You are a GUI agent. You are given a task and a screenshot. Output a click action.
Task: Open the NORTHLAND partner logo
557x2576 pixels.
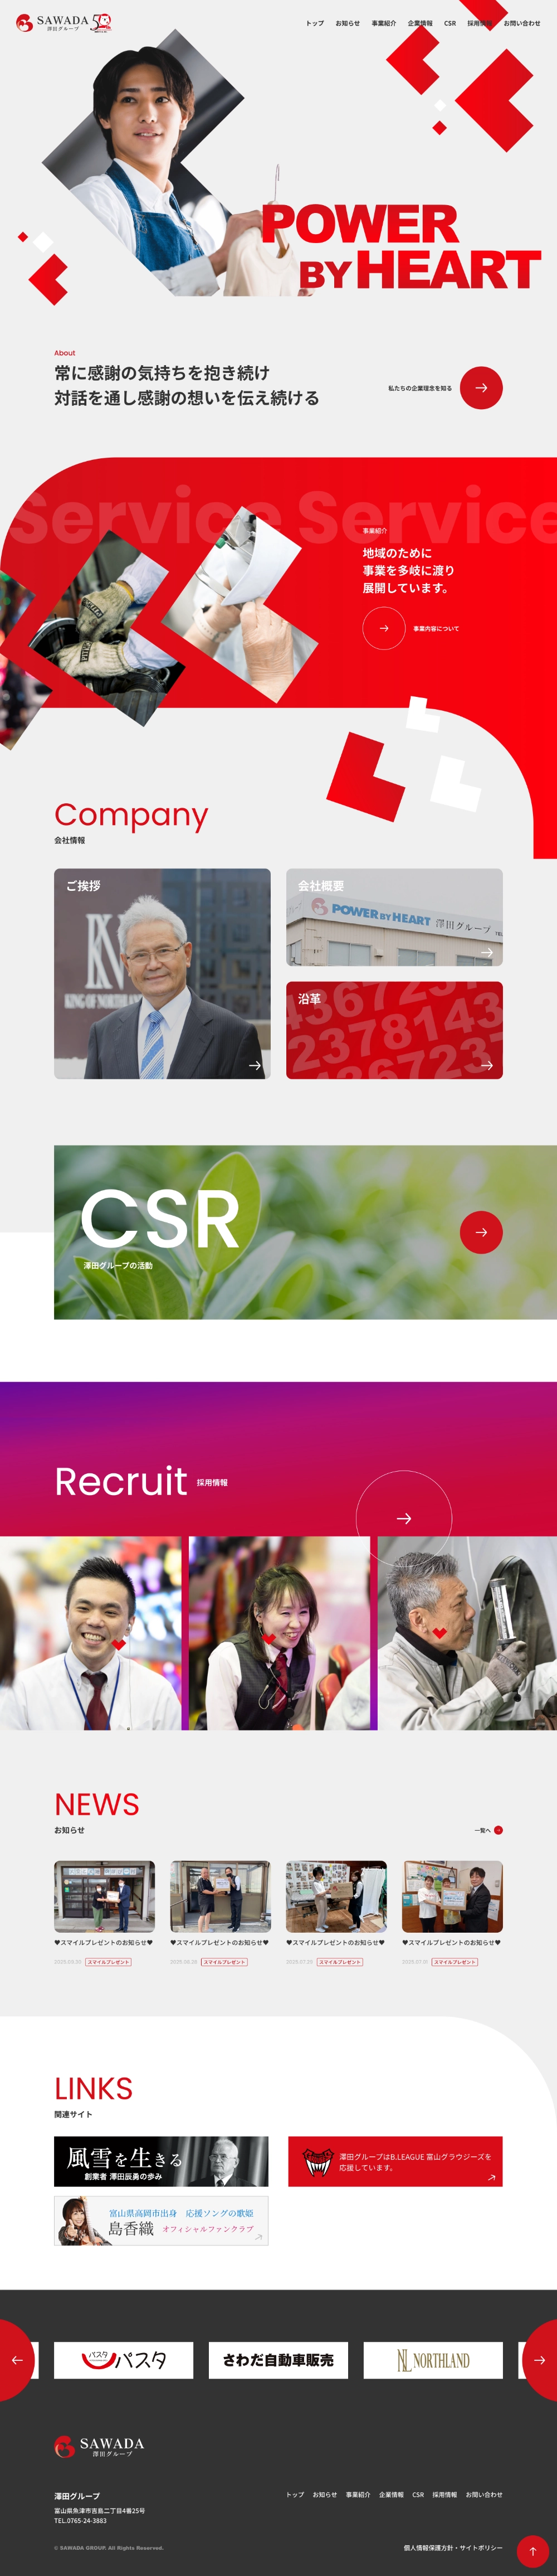pyautogui.click(x=433, y=2360)
